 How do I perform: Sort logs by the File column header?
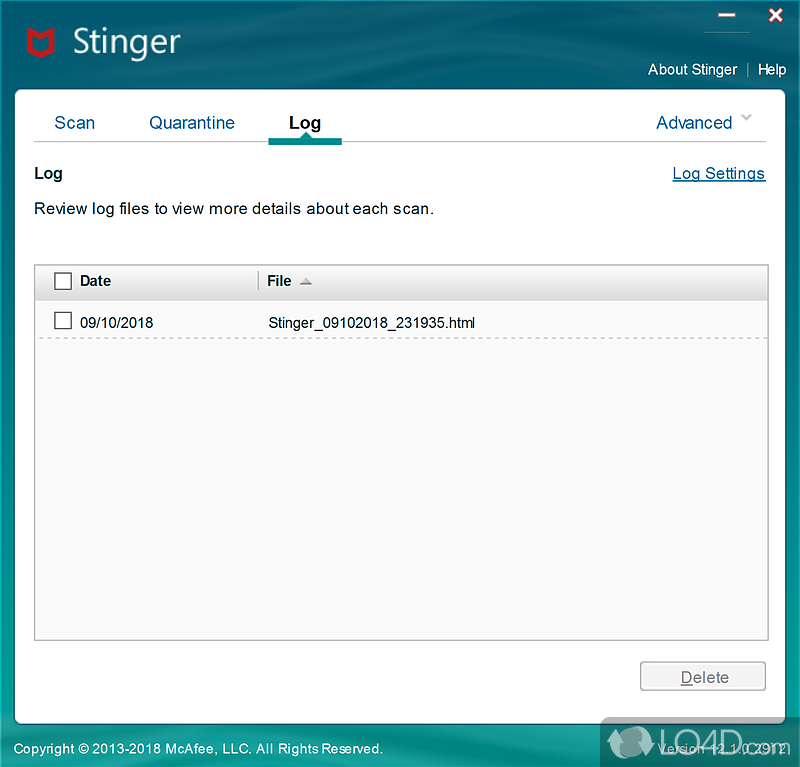279,281
